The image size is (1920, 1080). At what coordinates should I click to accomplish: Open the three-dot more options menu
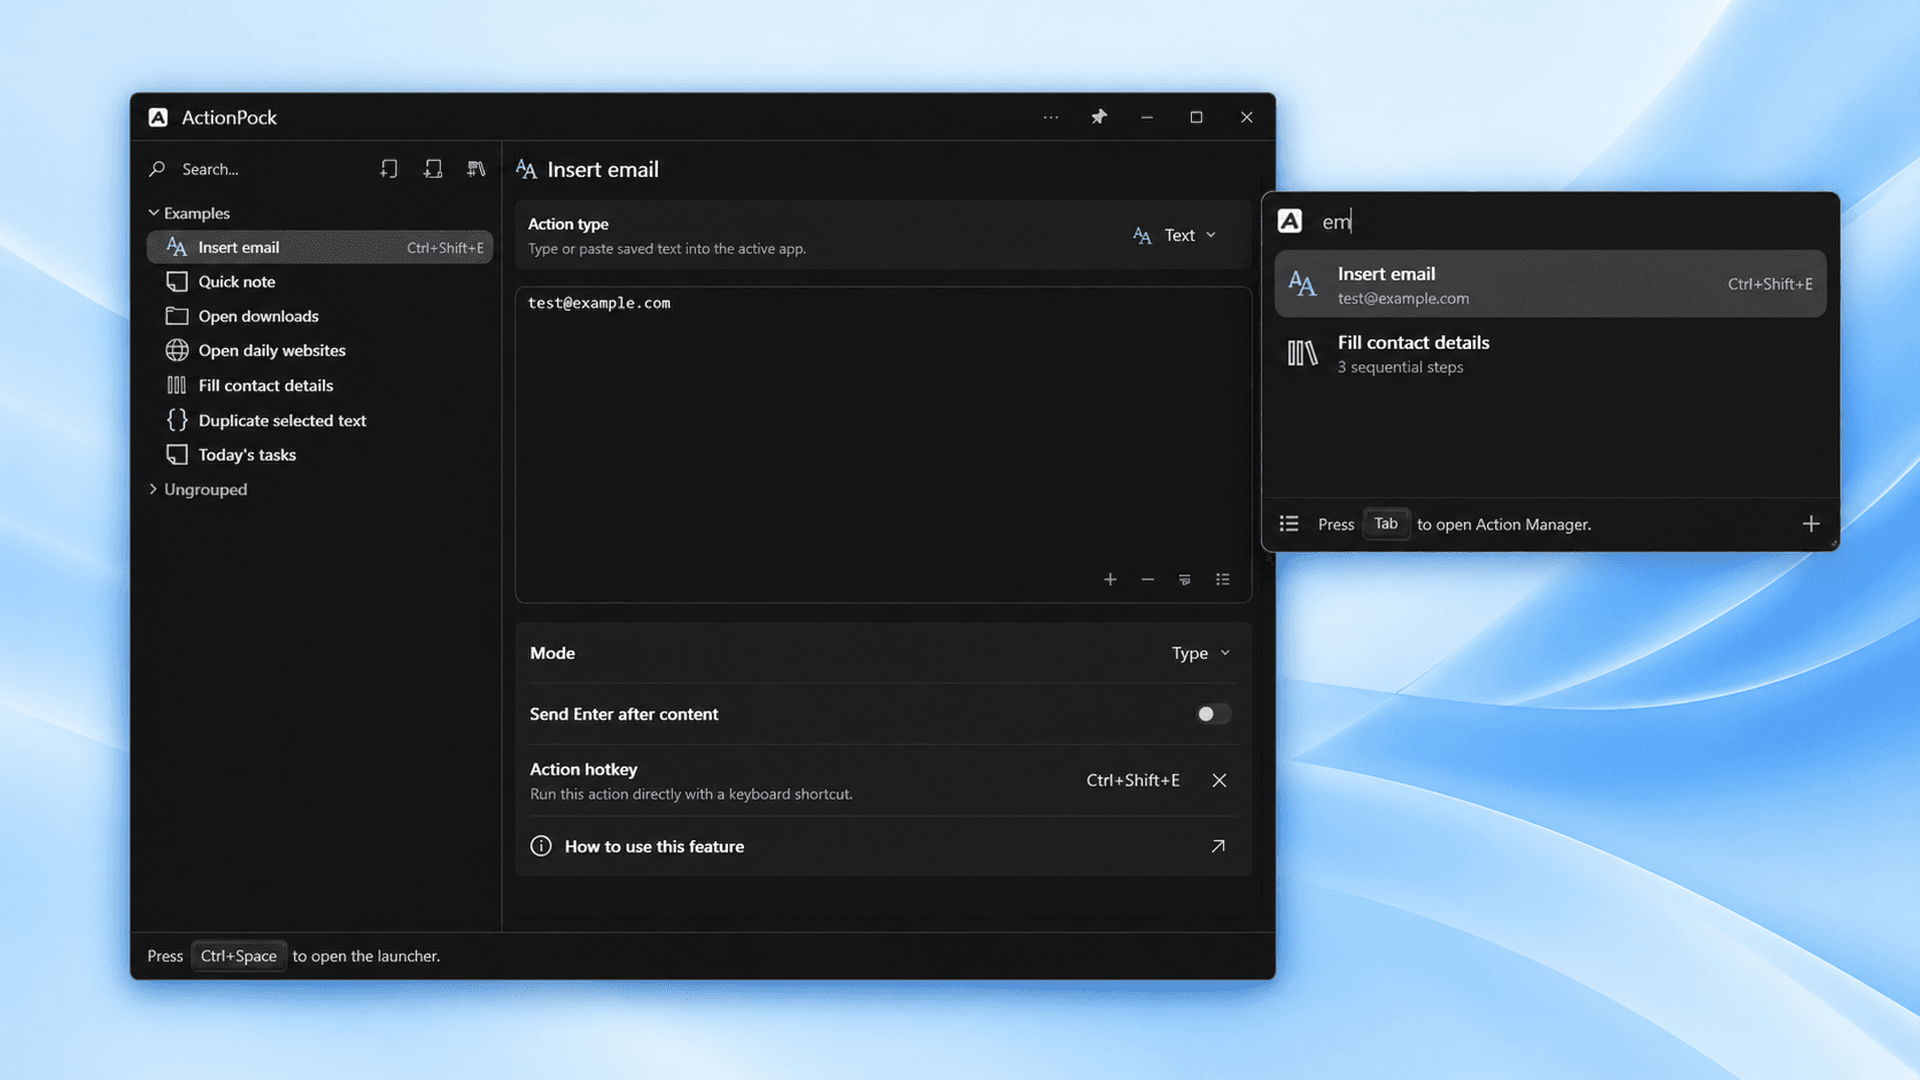[1050, 117]
